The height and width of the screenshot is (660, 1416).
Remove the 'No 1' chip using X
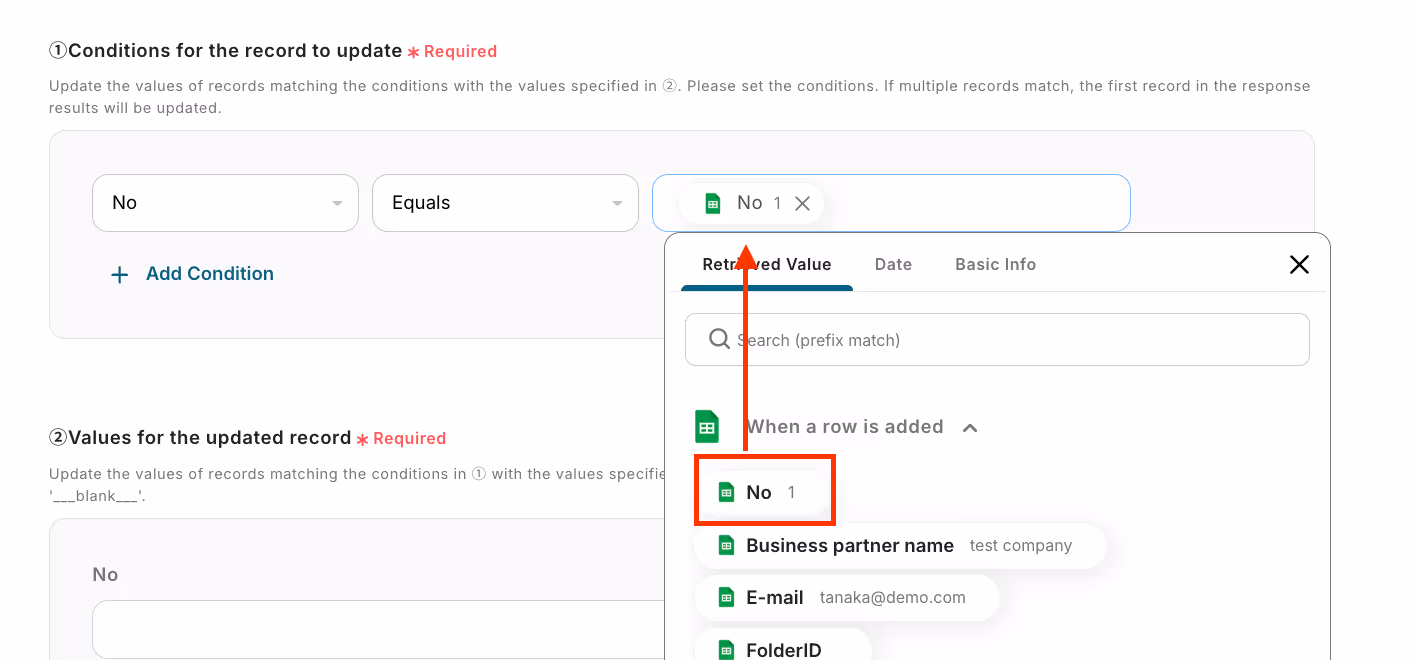point(802,203)
